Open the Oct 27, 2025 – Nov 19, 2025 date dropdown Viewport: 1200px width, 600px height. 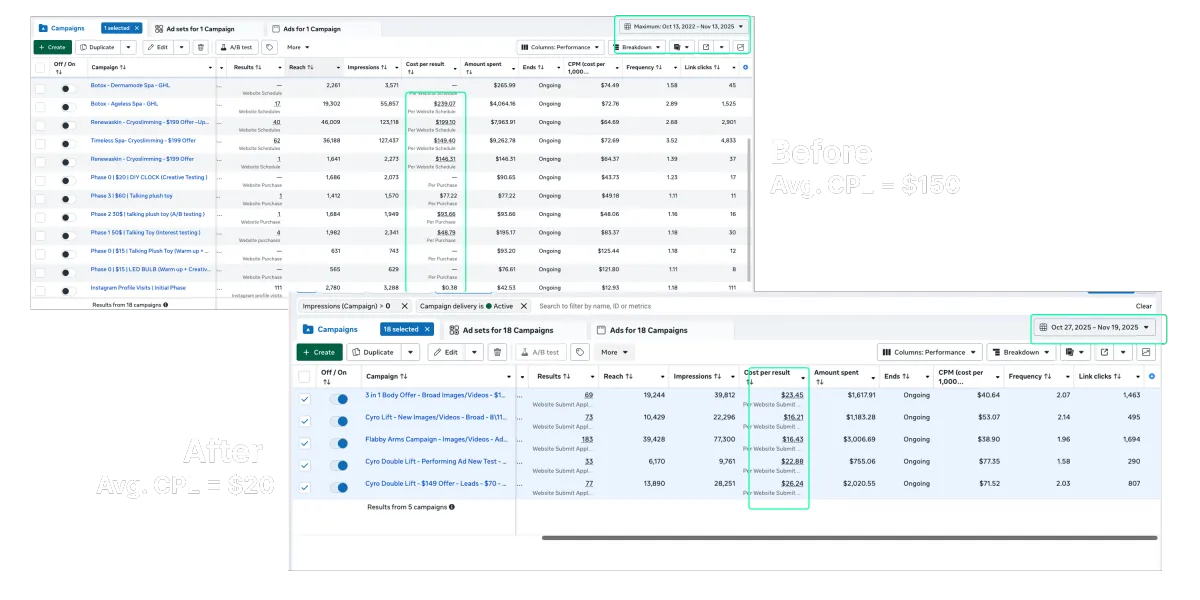(1095, 327)
